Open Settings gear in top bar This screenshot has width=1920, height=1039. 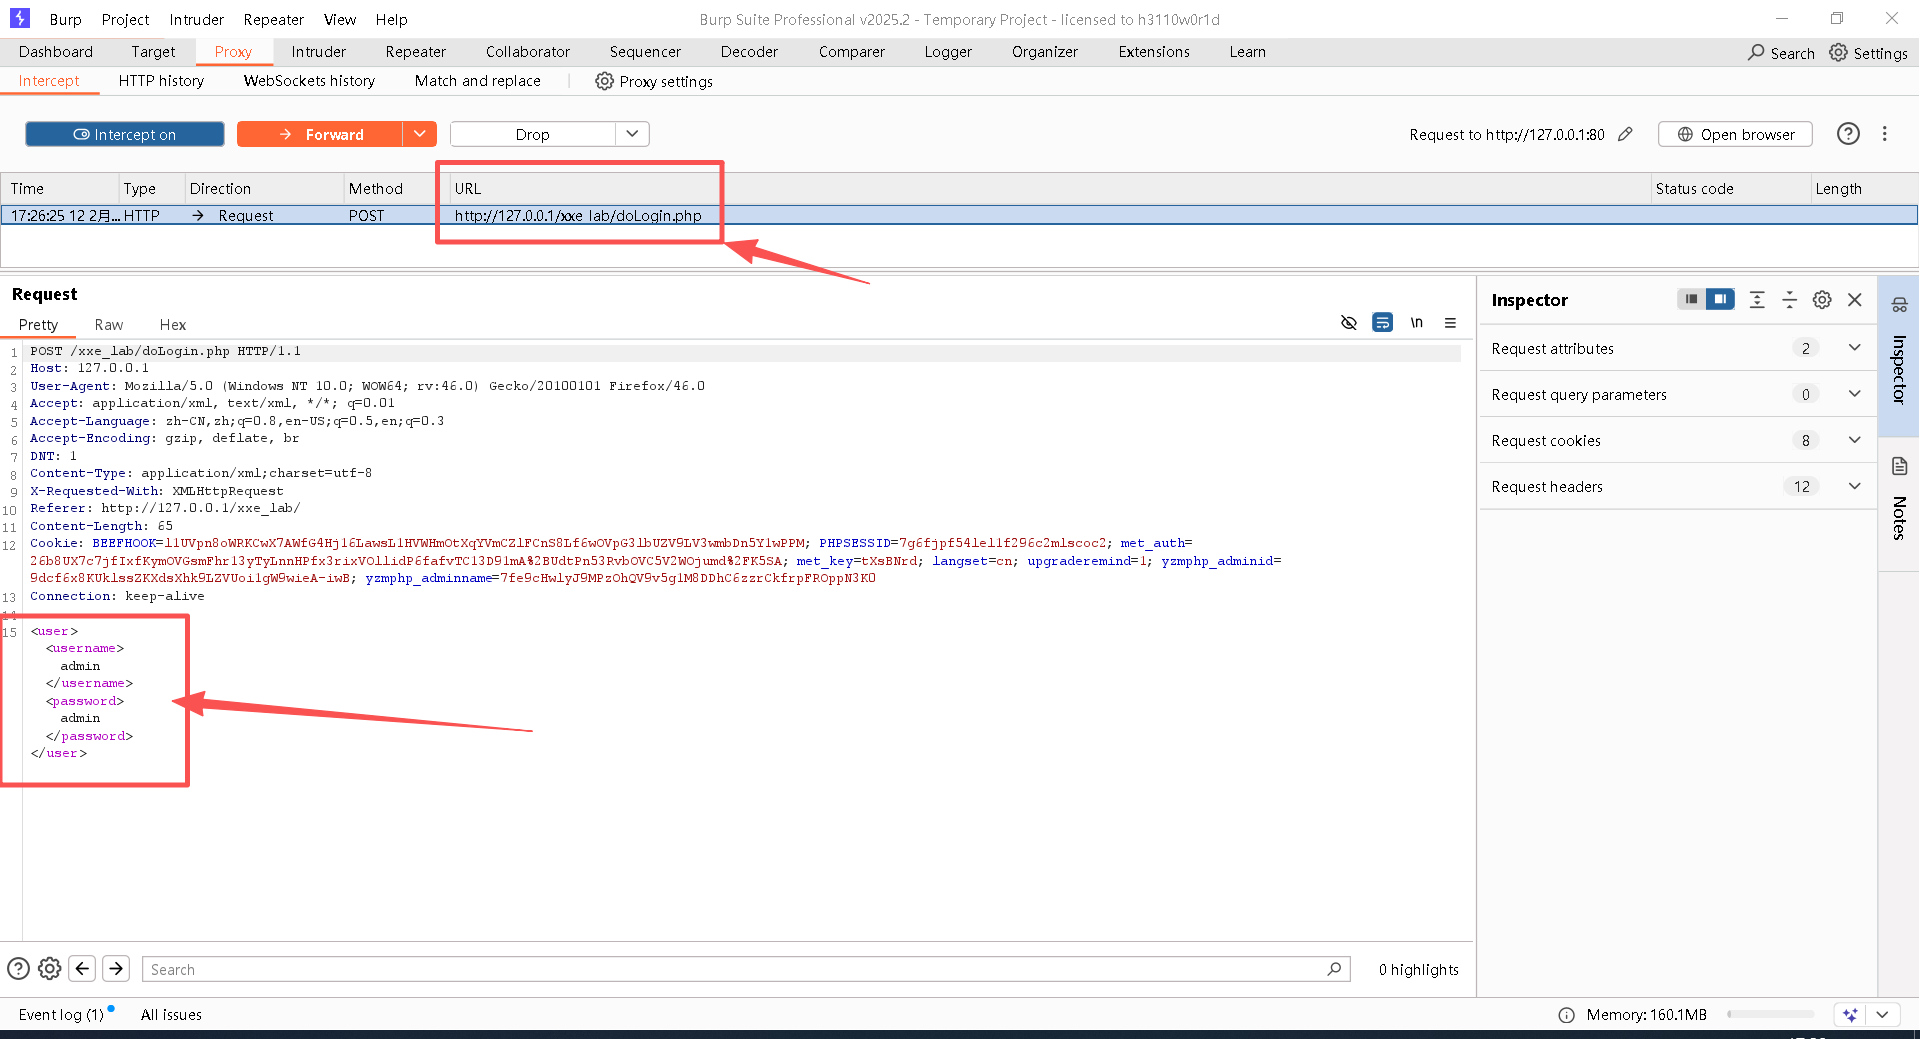[x=1838, y=52]
